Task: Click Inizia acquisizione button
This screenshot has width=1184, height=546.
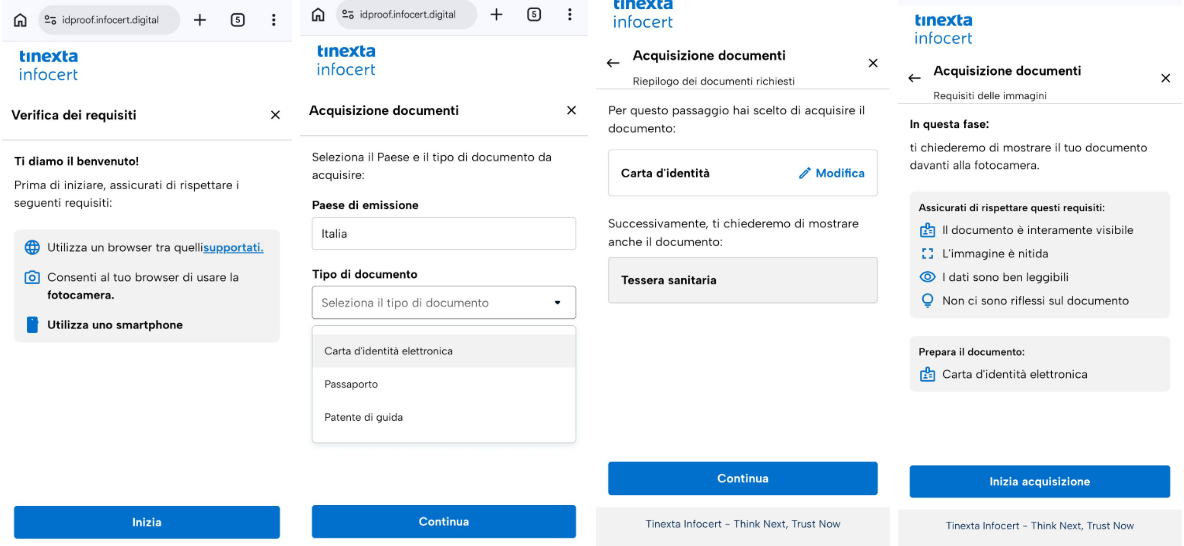Action: coord(1039,481)
